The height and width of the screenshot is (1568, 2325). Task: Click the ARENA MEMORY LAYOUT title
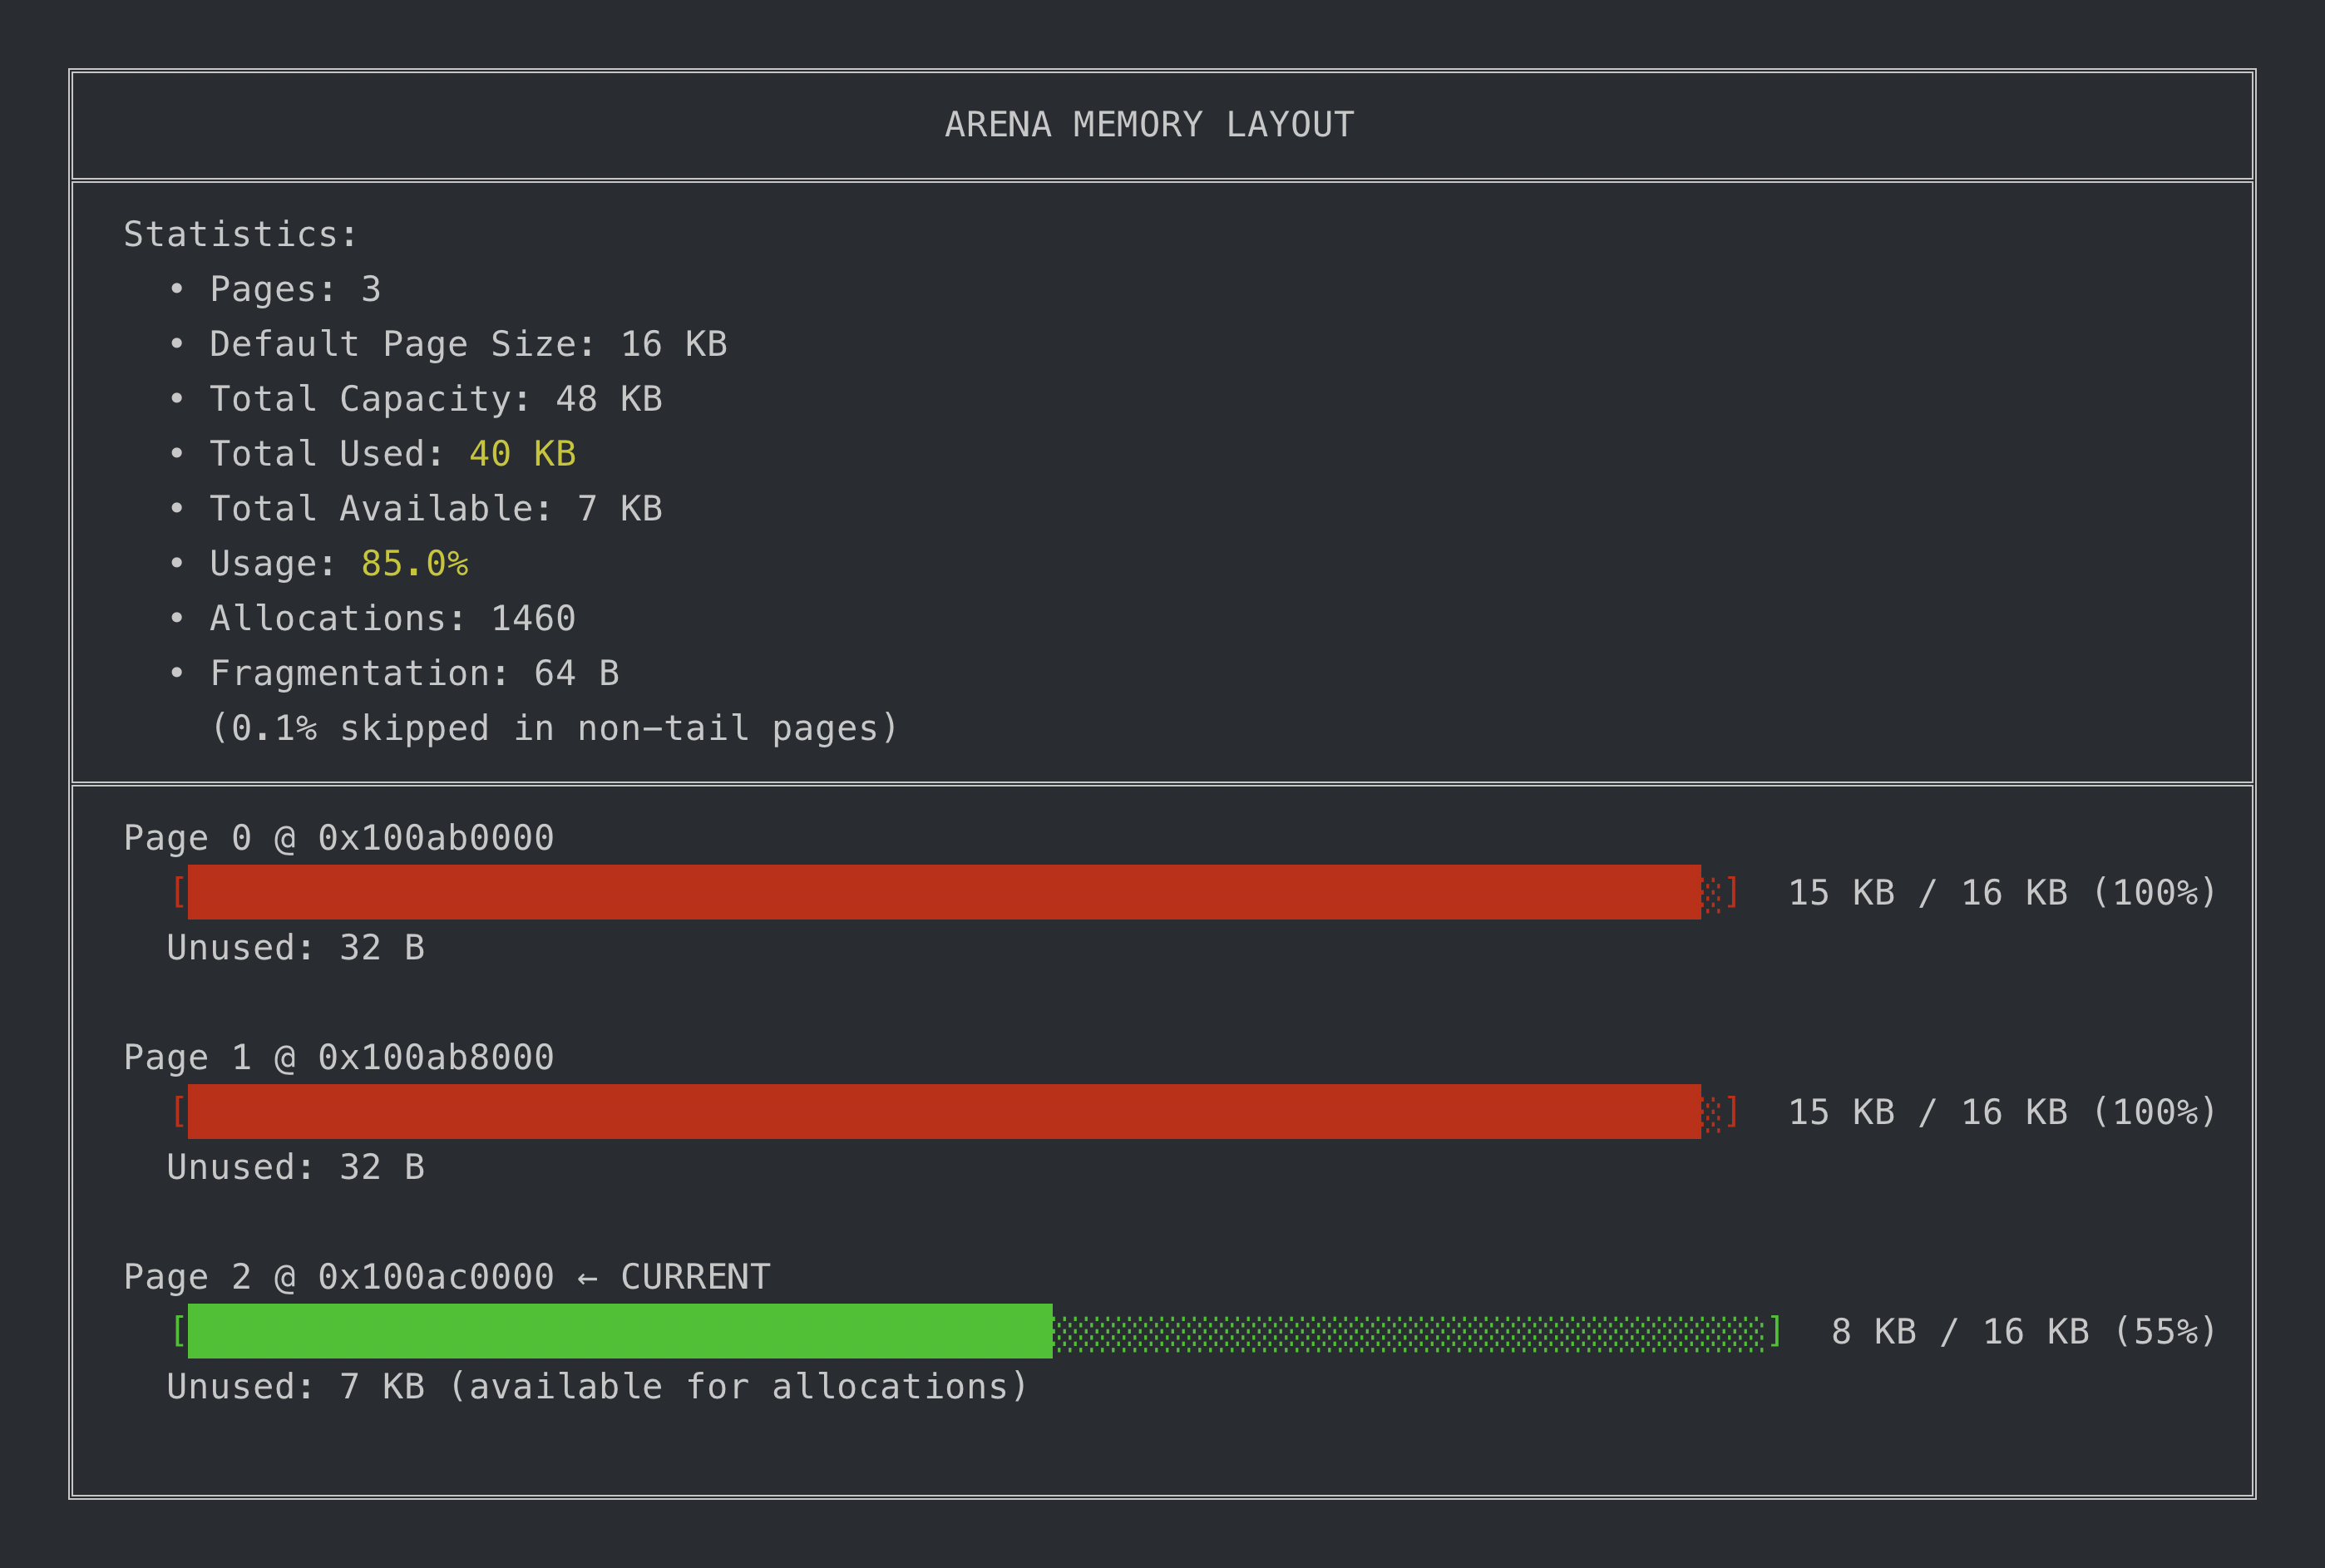coord(1149,124)
